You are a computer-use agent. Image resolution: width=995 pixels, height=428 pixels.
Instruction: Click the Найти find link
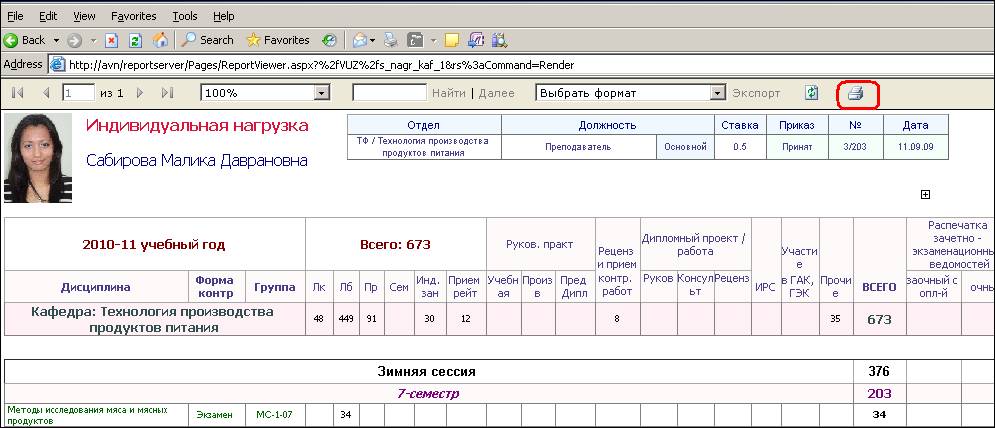coord(449,93)
